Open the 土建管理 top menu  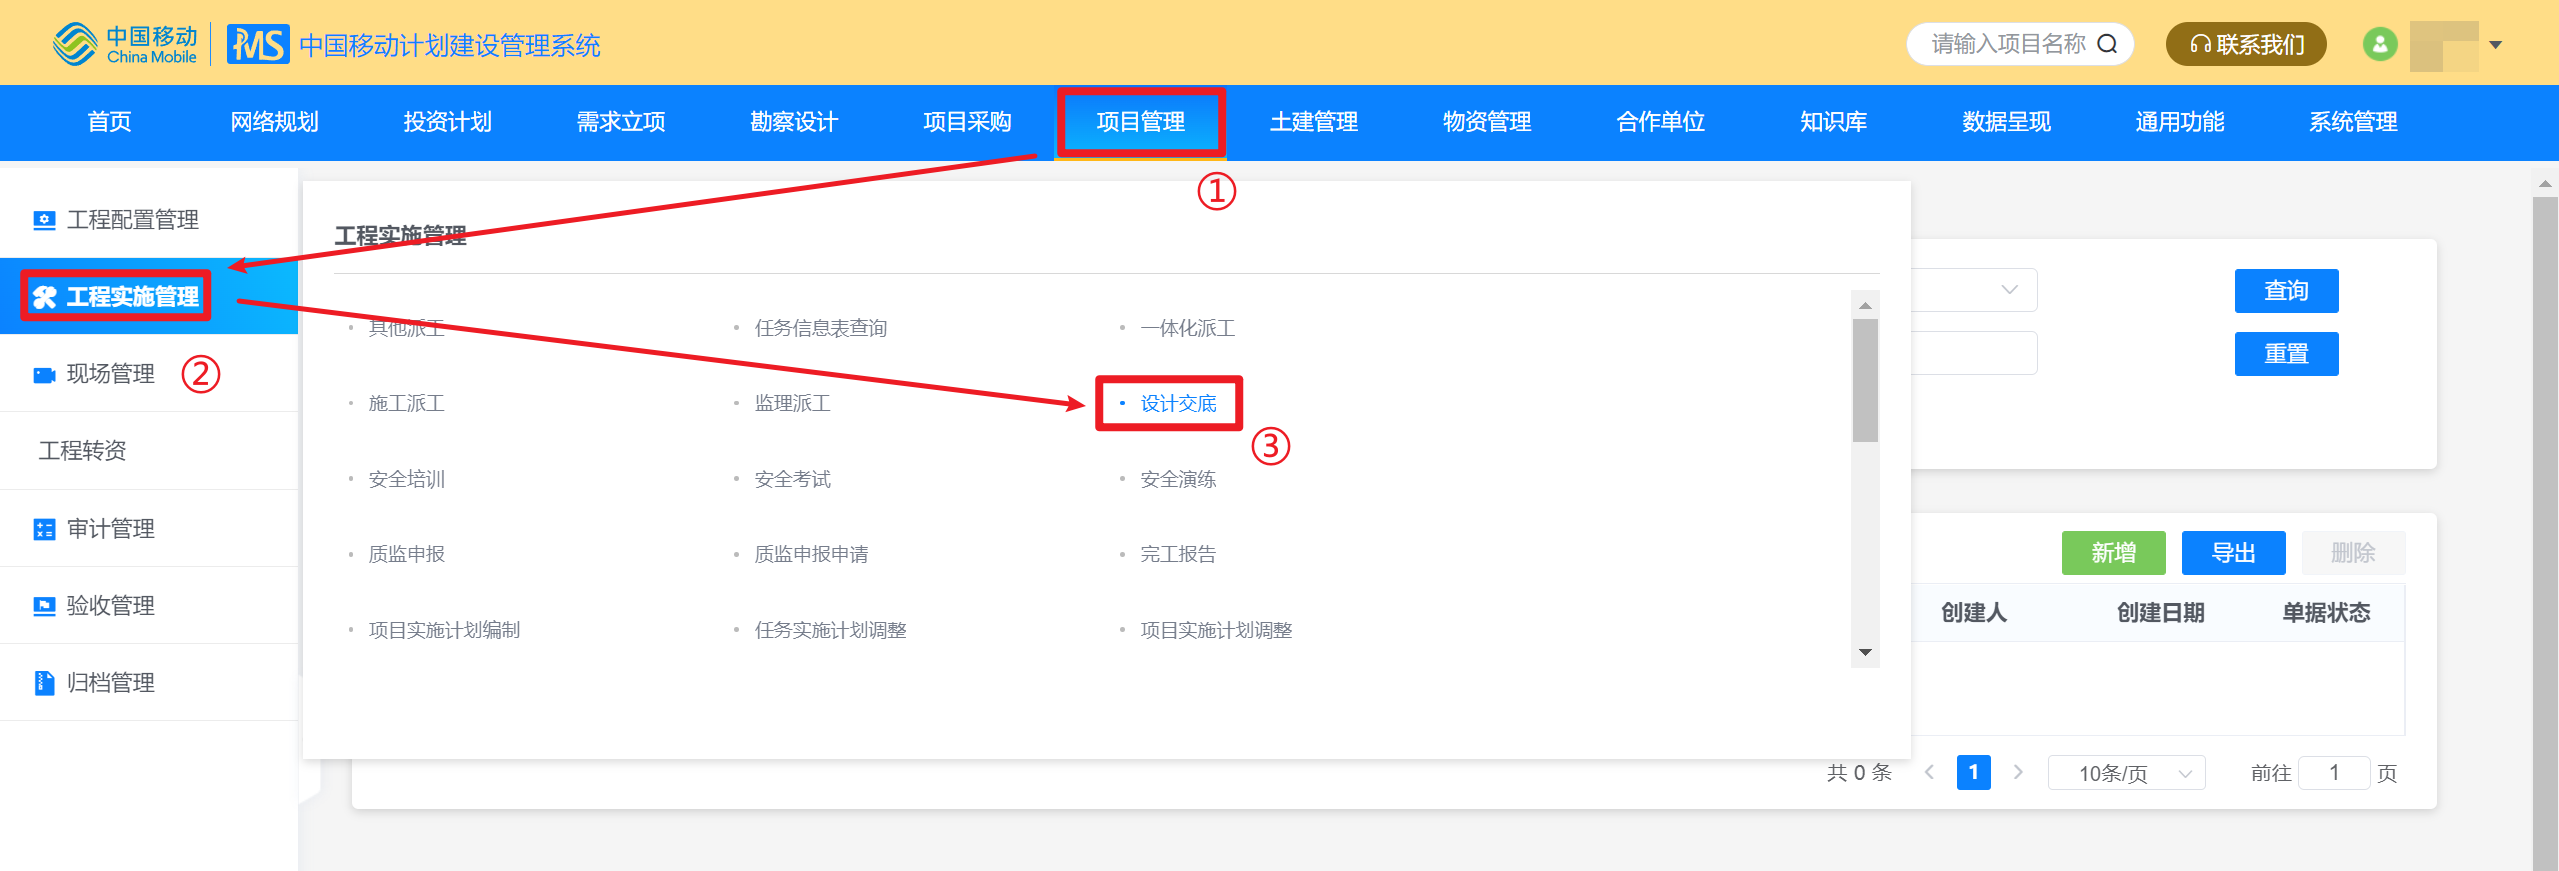[x=1313, y=122]
